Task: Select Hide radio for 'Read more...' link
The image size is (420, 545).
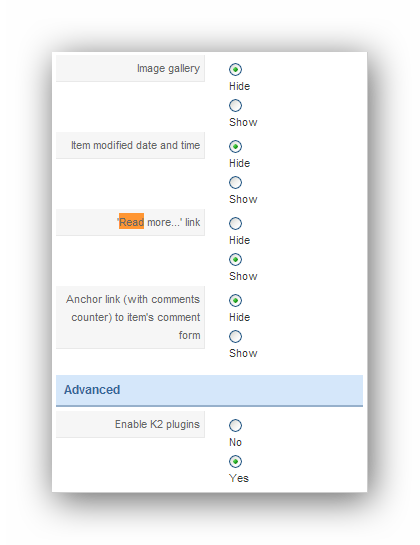Action: click(x=235, y=223)
